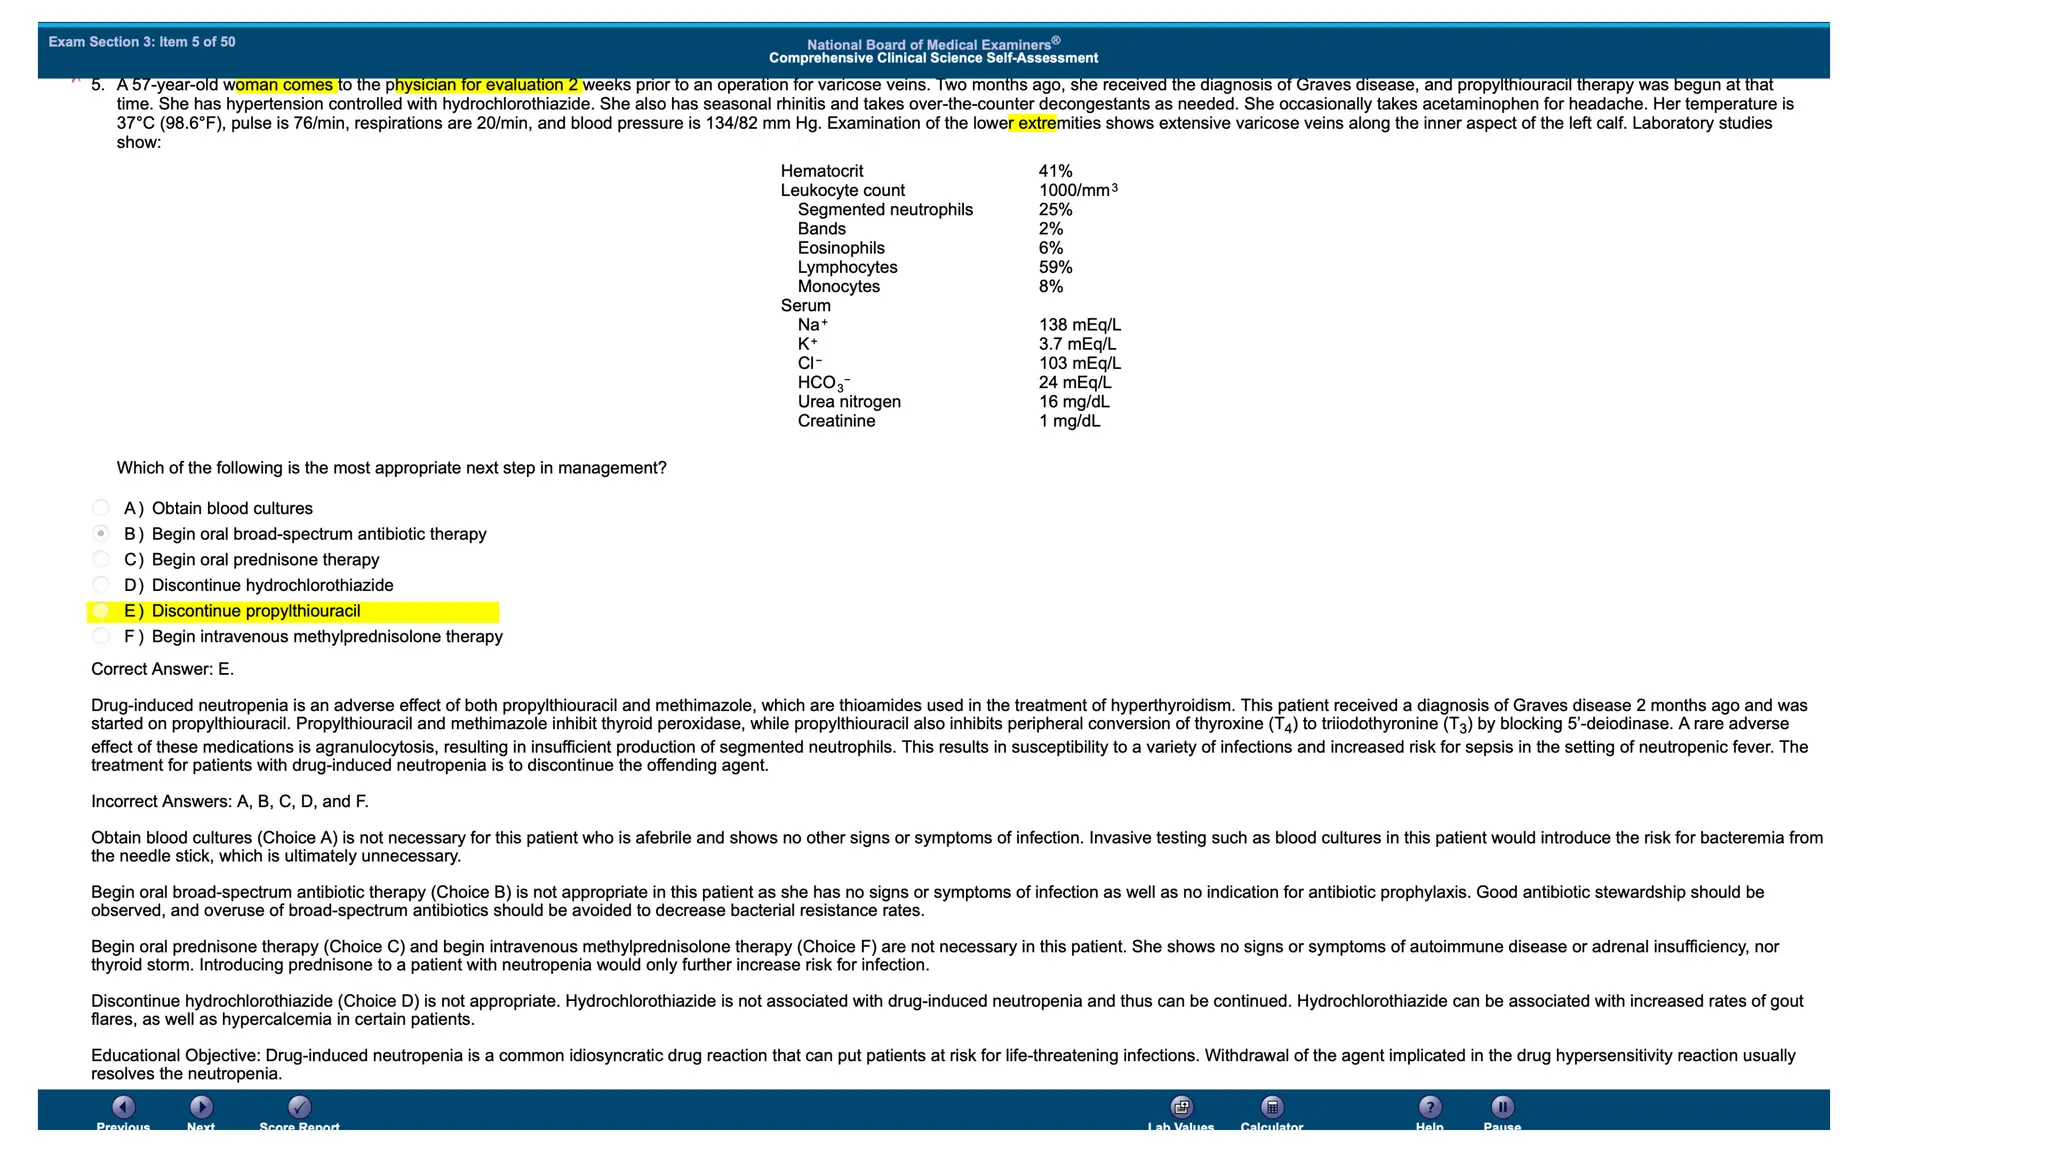Click the Leukocyte count value 1000/mm3
Viewport: 2048px width, 1152px height.
point(1077,190)
